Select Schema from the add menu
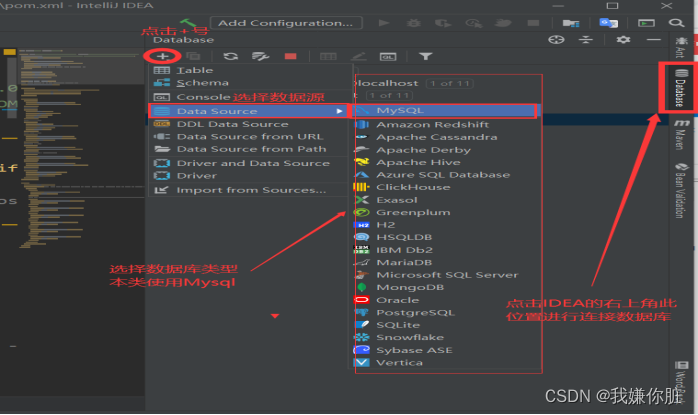The width and height of the screenshot is (698, 415). pyautogui.click(x=249, y=82)
